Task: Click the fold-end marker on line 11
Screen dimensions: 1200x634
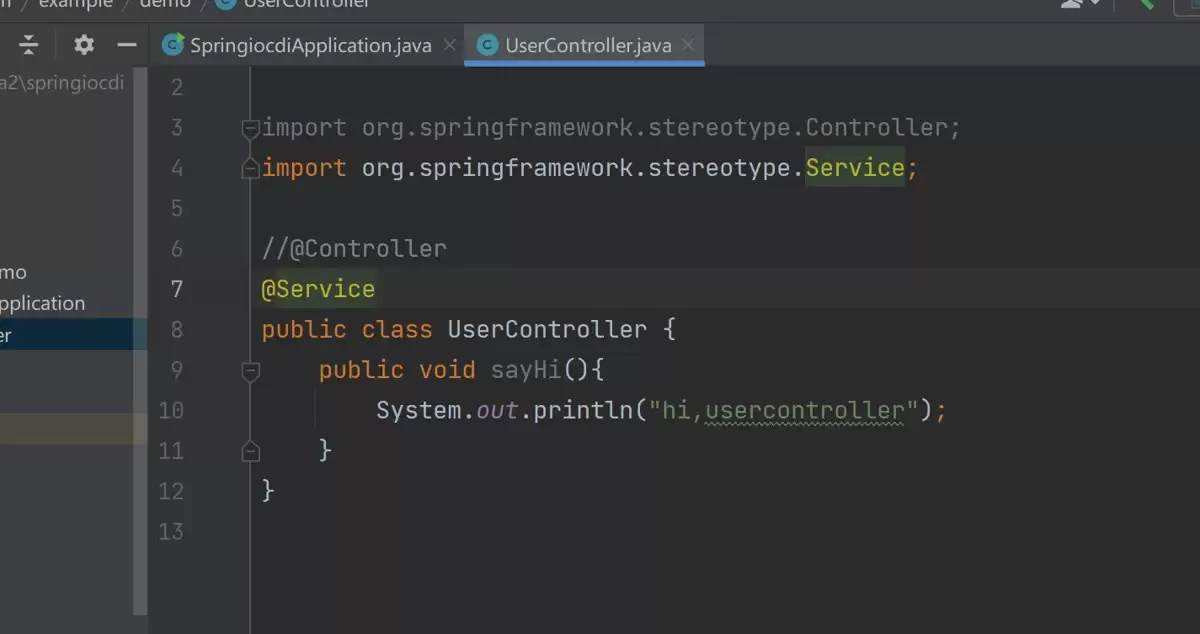Action: tap(250, 451)
